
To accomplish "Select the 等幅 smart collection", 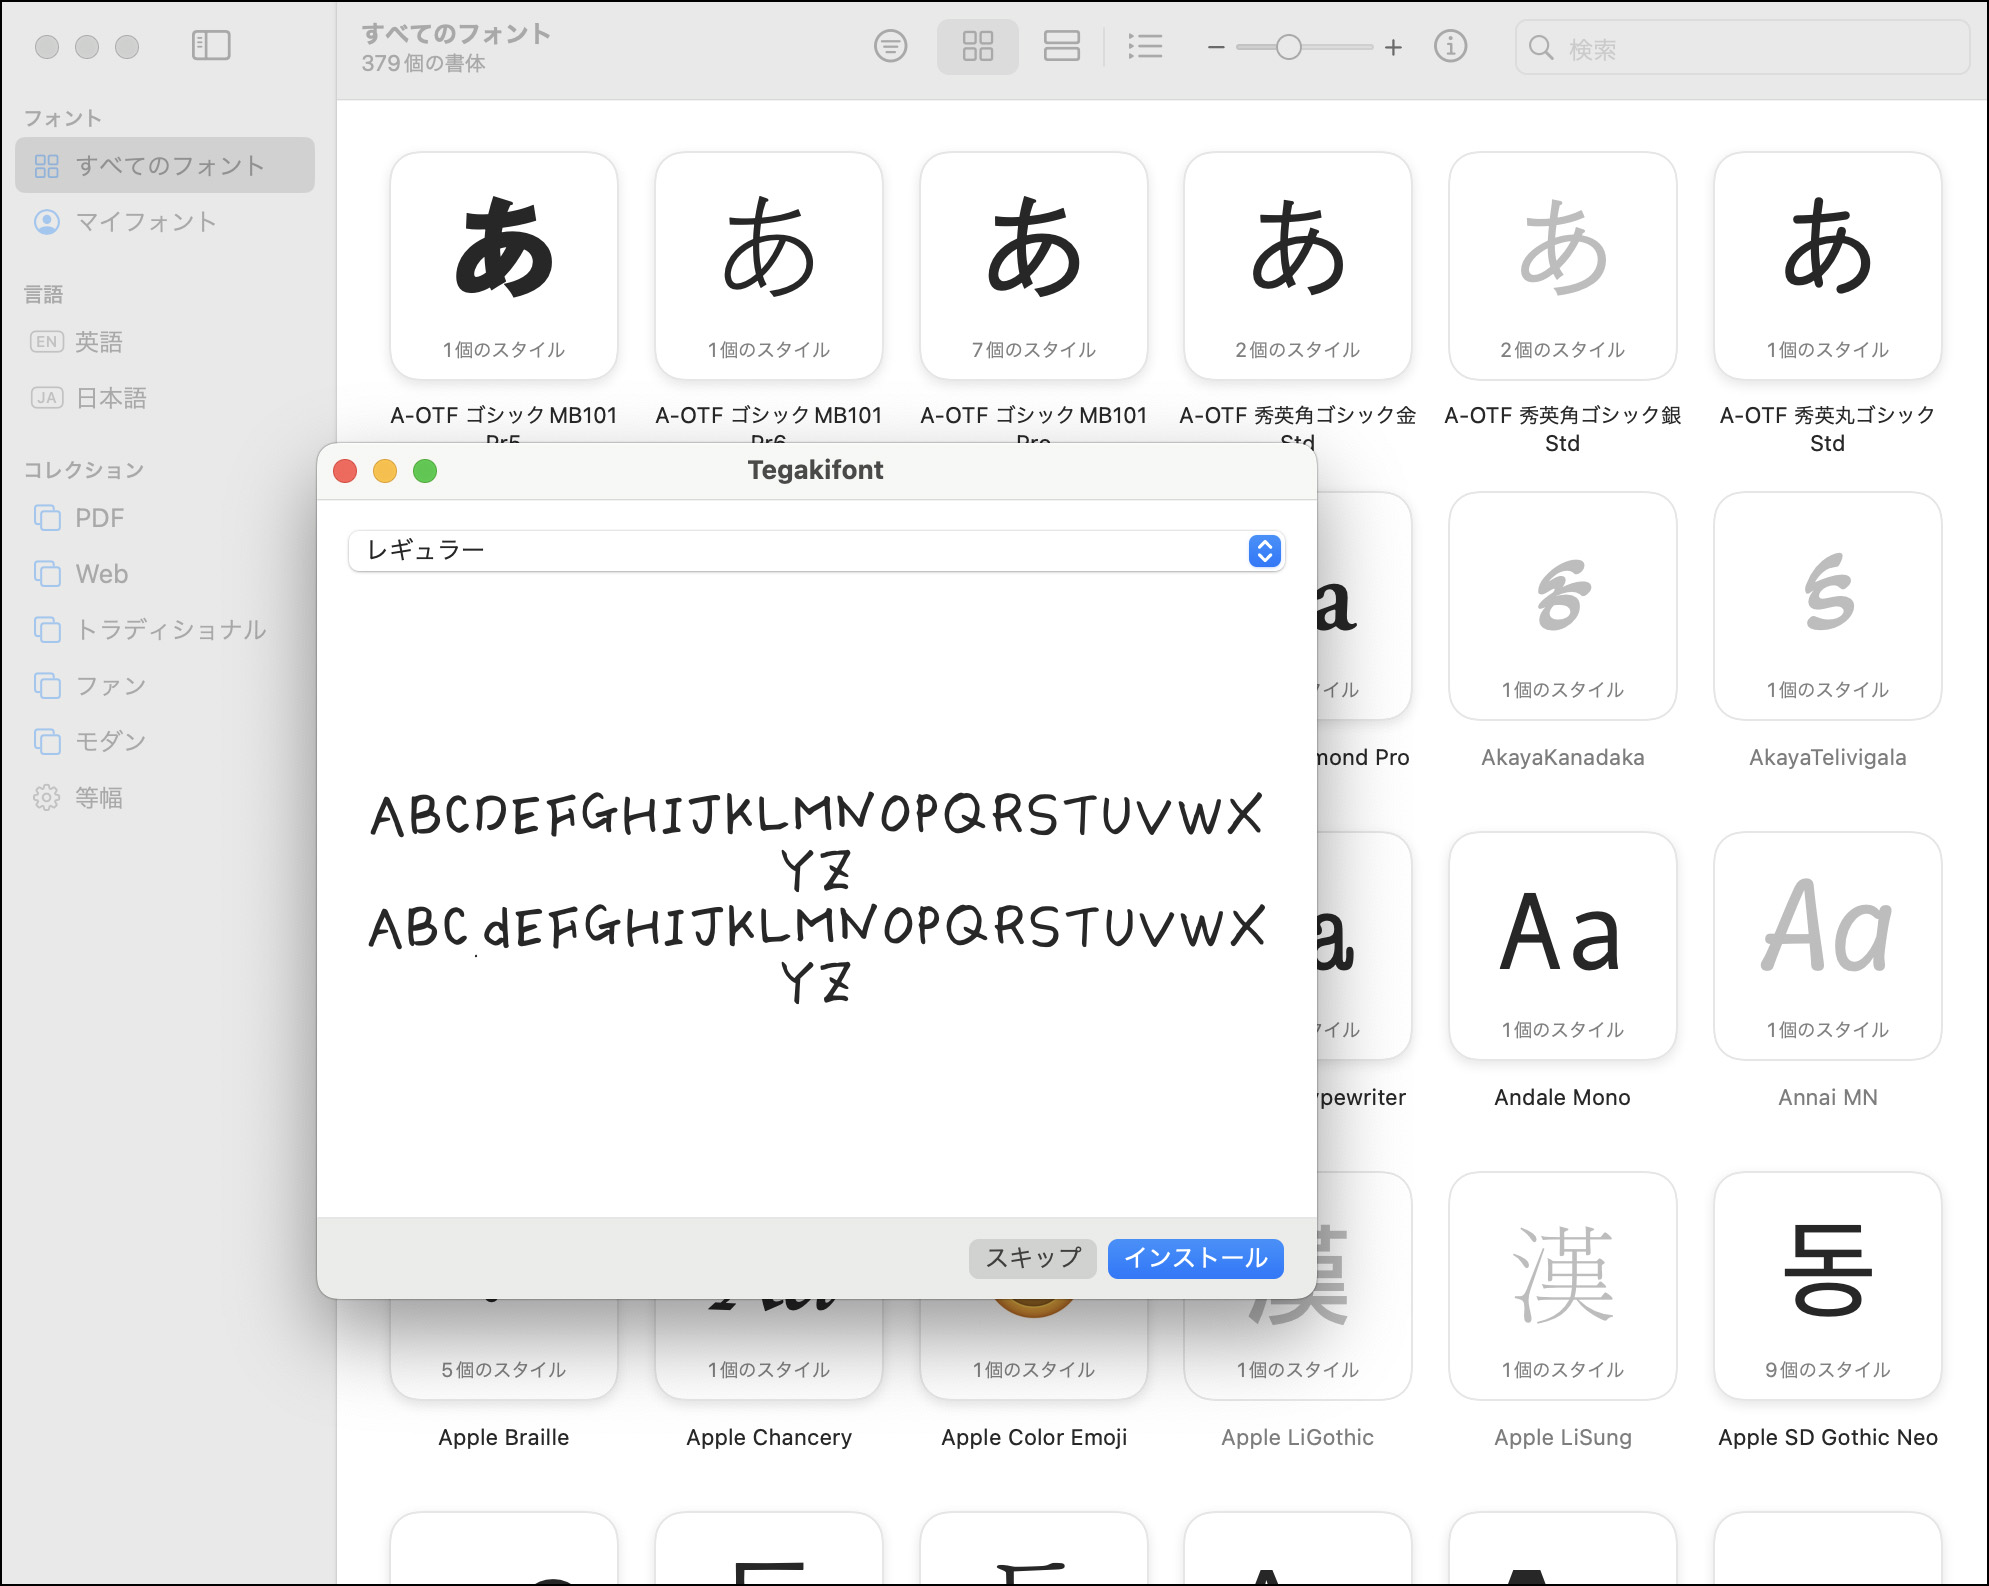I will coord(99,798).
